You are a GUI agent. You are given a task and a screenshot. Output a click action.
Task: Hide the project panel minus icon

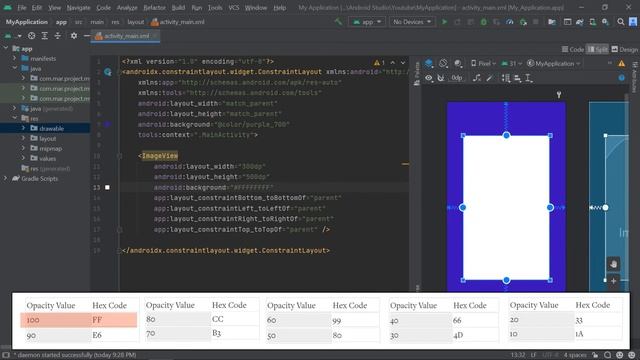[x=87, y=36]
